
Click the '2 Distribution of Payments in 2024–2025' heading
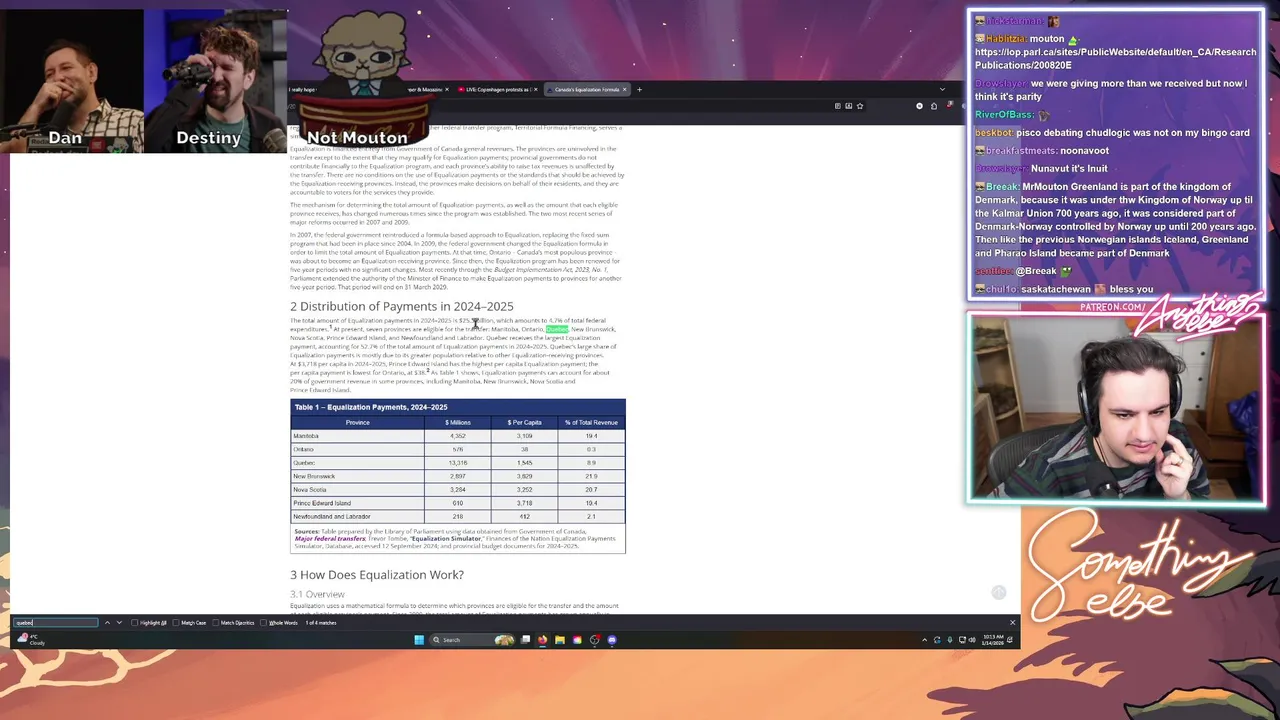pyautogui.click(x=402, y=306)
